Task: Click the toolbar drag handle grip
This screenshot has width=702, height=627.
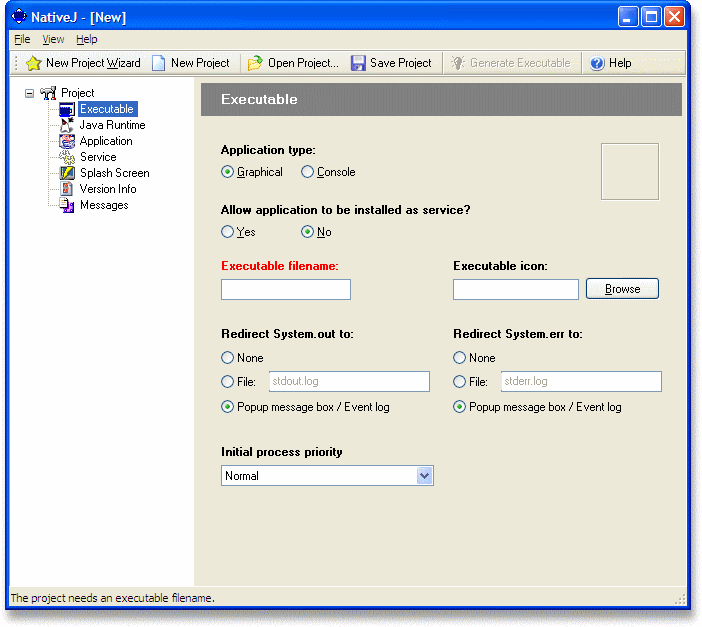Action: [17, 63]
